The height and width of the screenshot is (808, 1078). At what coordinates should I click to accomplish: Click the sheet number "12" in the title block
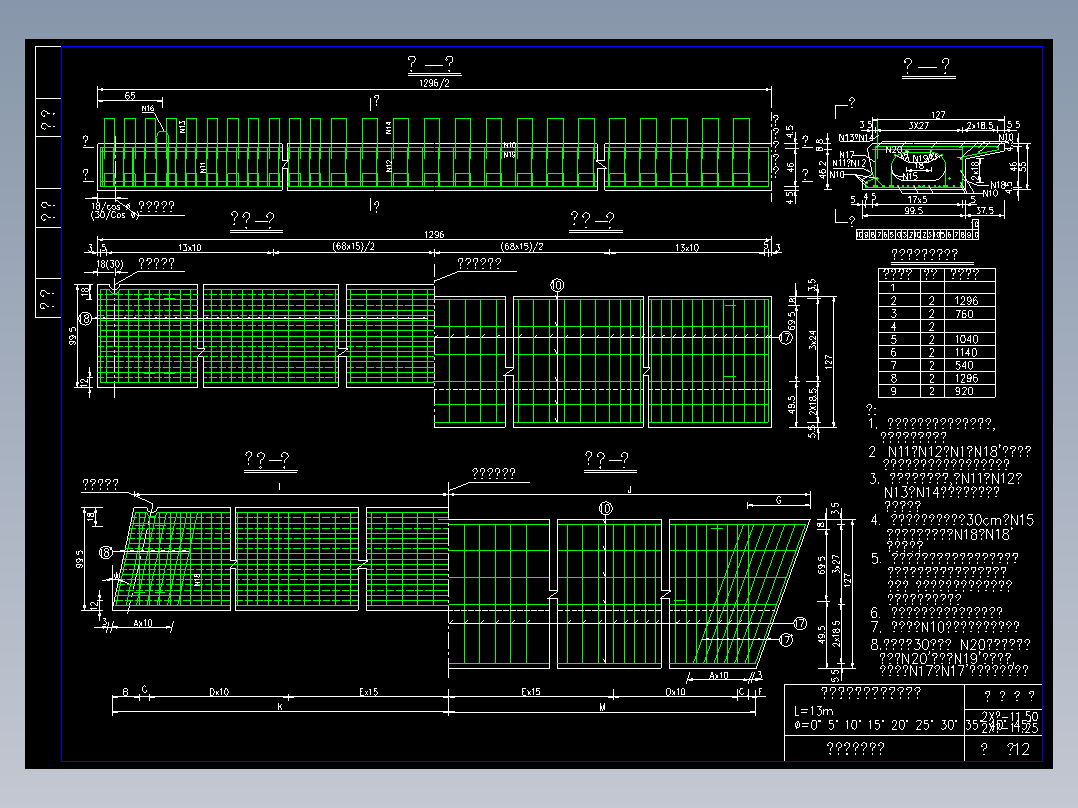(x=1022, y=749)
